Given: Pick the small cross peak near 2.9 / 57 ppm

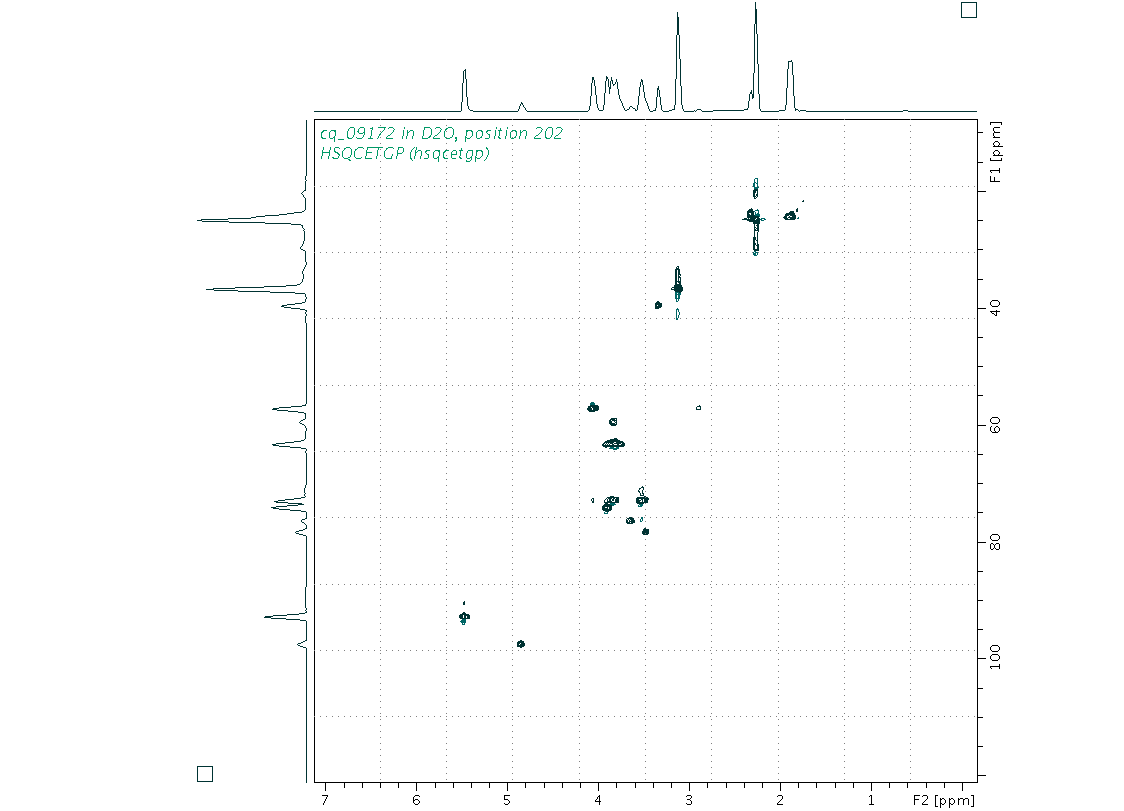Looking at the screenshot, I should [699, 408].
